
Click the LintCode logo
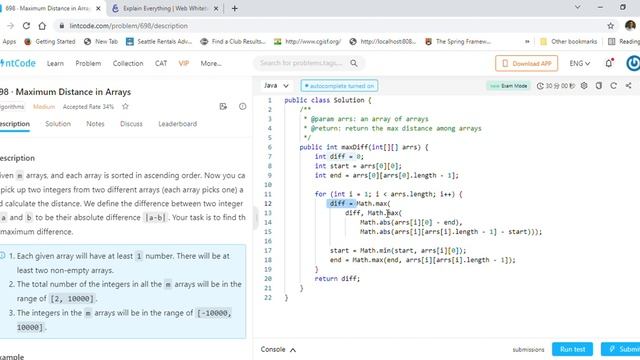18,63
